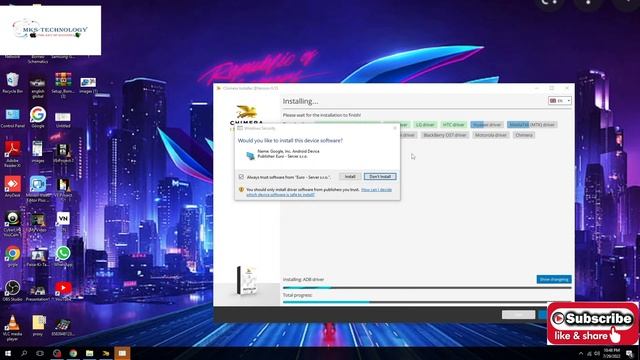This screenshot has width=640, height=360.
Task: Open the Windows Start menu
Action: [8, 353]
